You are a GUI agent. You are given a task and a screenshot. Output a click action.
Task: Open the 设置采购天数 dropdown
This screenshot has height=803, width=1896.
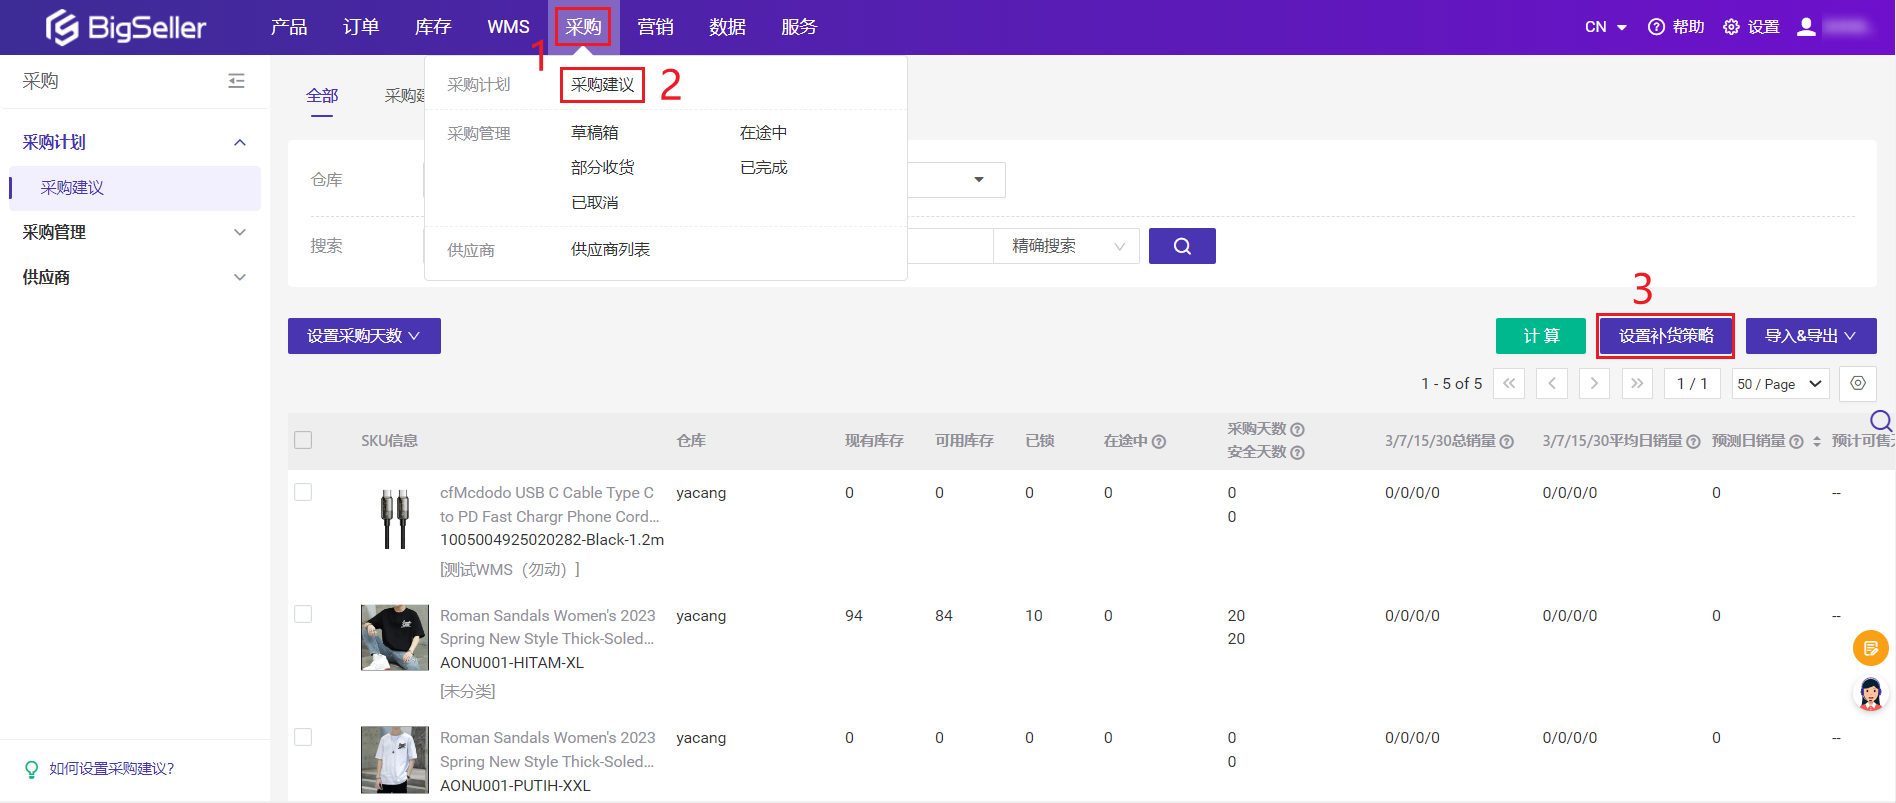point(364,336)
